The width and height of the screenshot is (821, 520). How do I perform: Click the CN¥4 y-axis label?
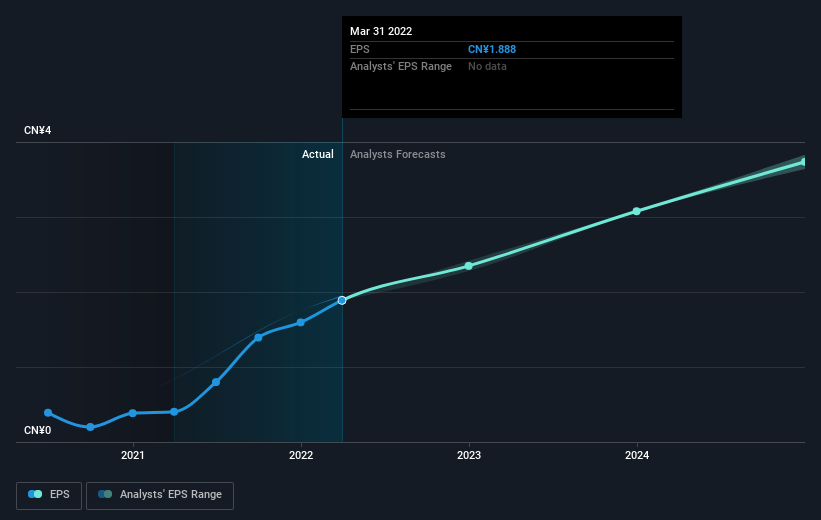pos(38,131)
